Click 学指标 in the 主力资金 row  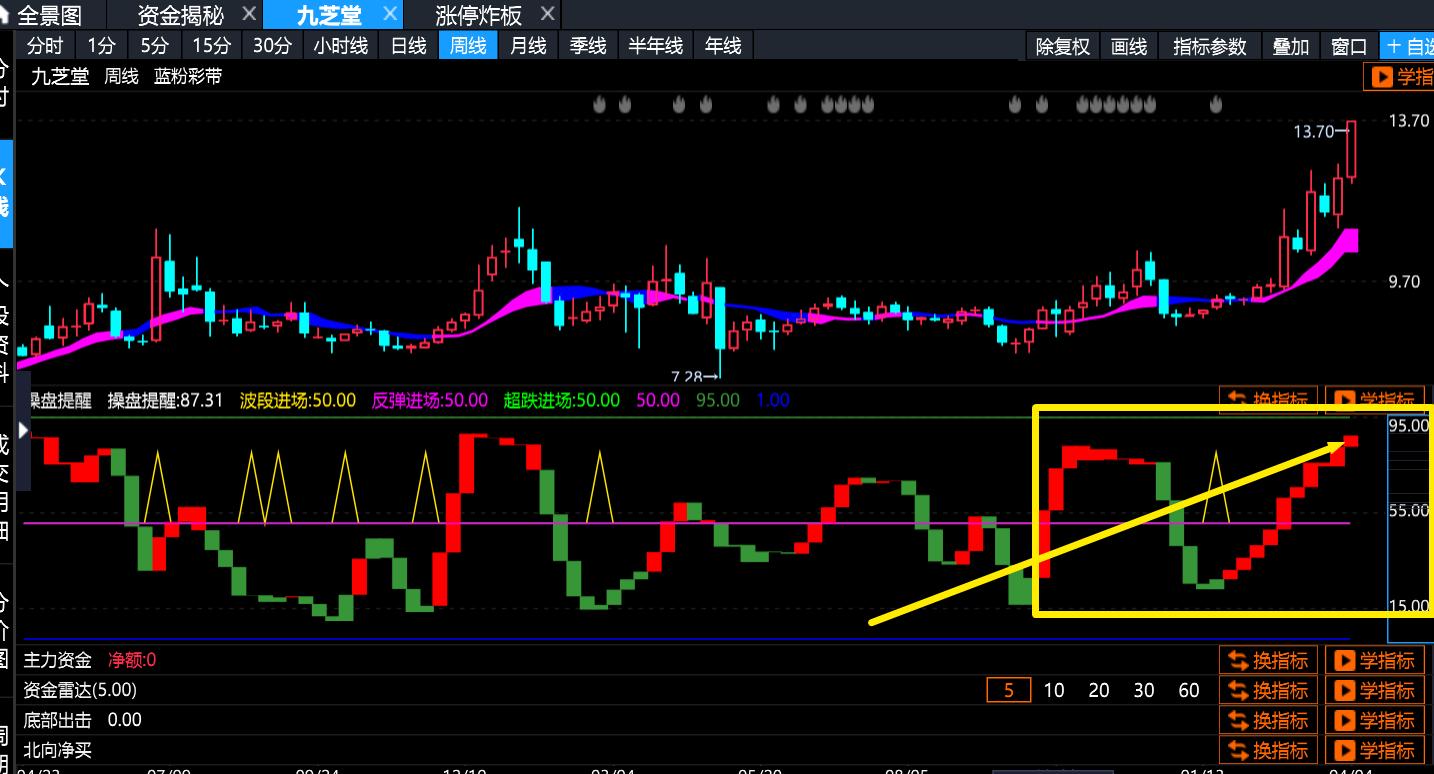(x=1377, y=660)
